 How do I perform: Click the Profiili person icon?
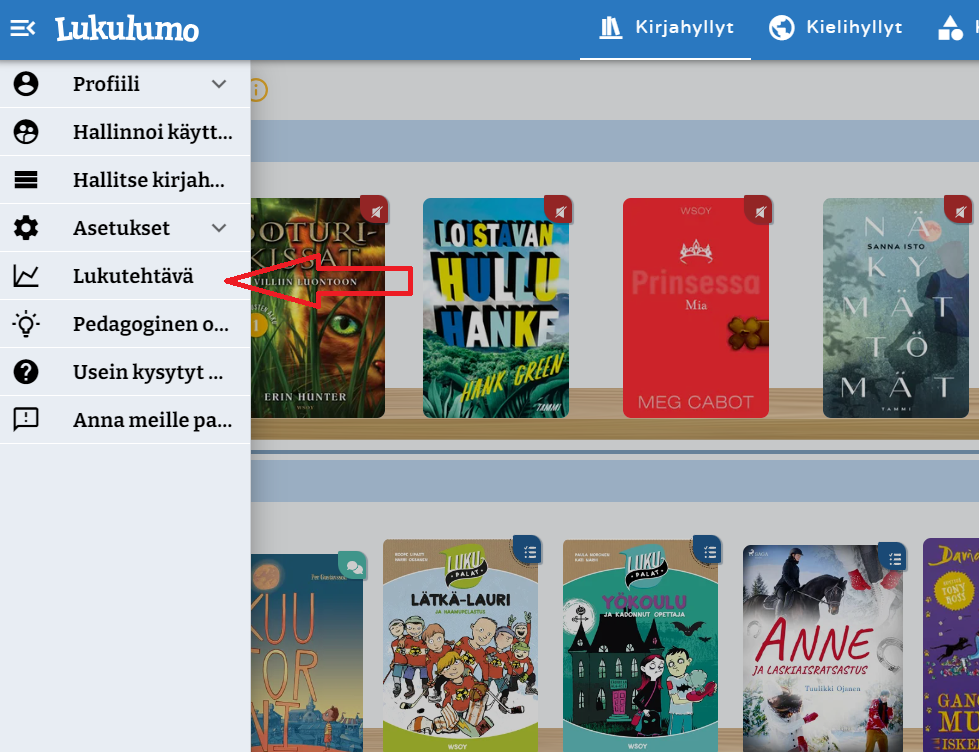(26, 84)
